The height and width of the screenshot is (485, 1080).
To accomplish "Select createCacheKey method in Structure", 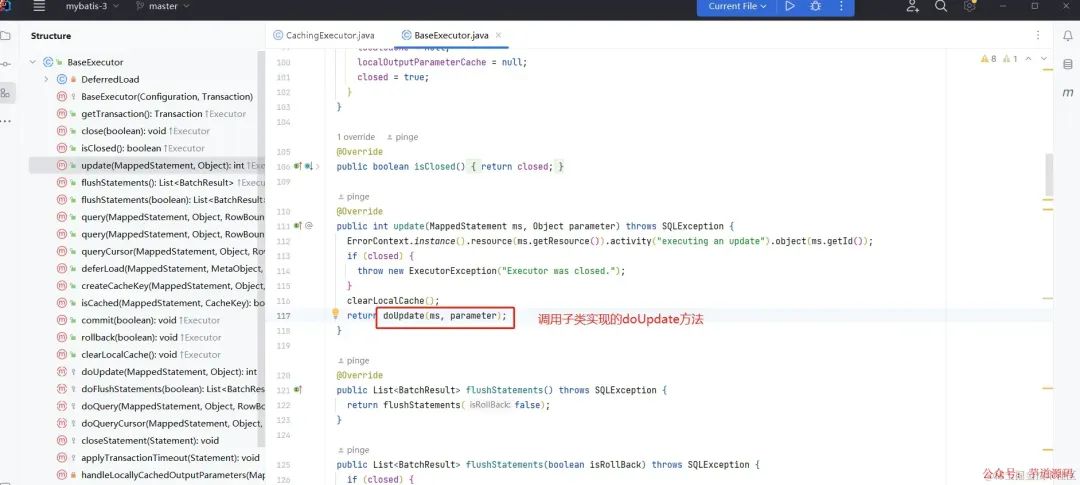I will (x=172, y=286).
